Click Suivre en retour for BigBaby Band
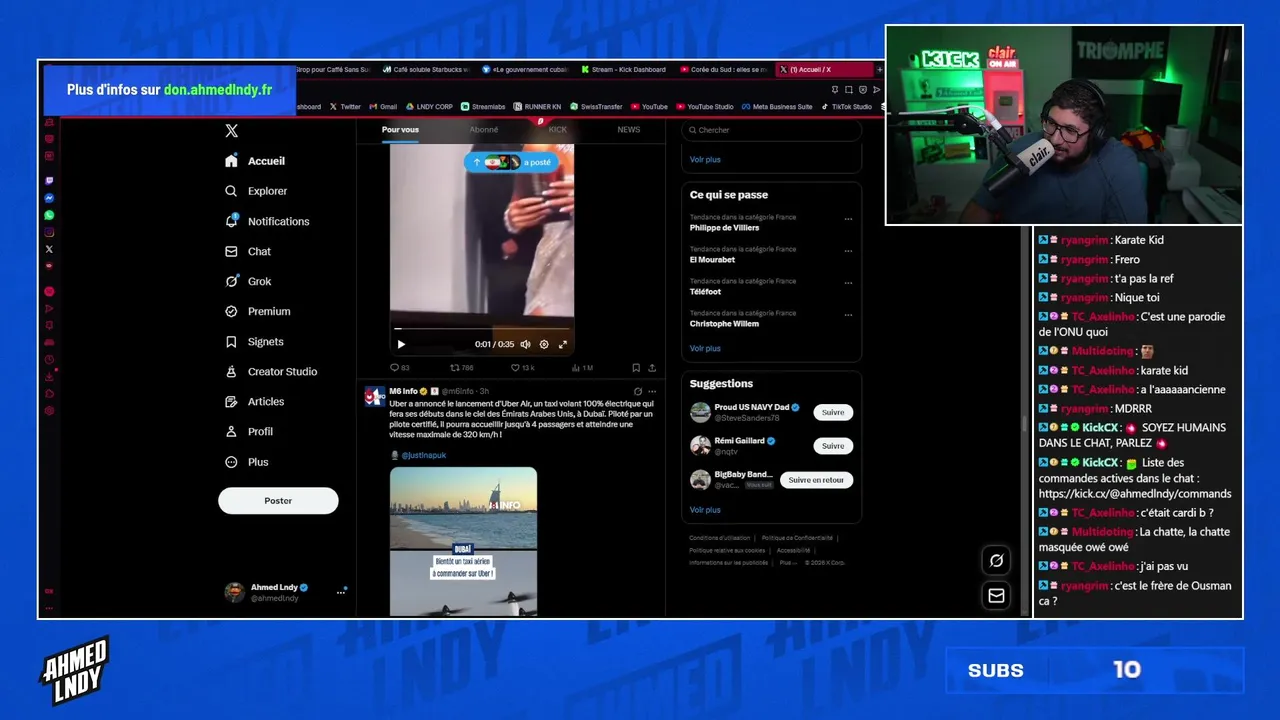This screenshot has height=720, width=1280. point(816,480)
